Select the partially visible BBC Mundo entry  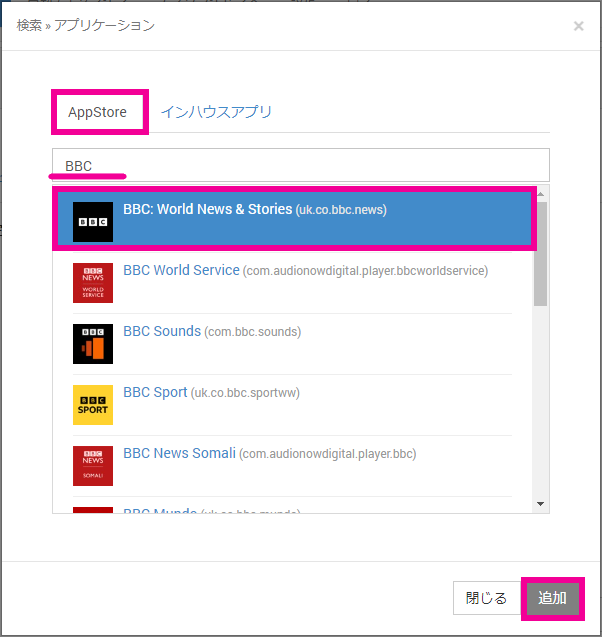pyautogui.click(x=160, y=512)
